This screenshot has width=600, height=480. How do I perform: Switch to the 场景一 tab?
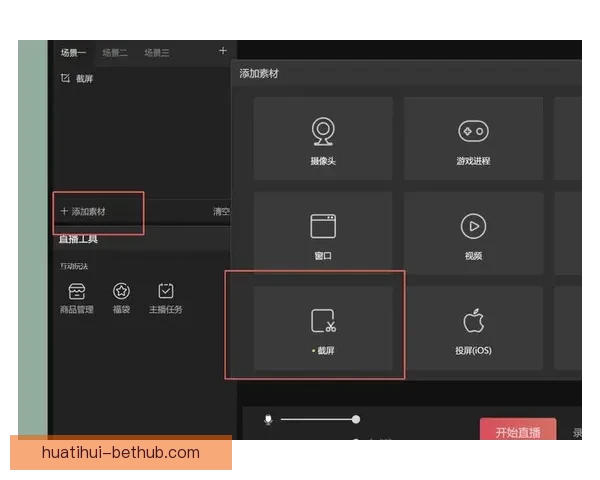click(73, 53)
